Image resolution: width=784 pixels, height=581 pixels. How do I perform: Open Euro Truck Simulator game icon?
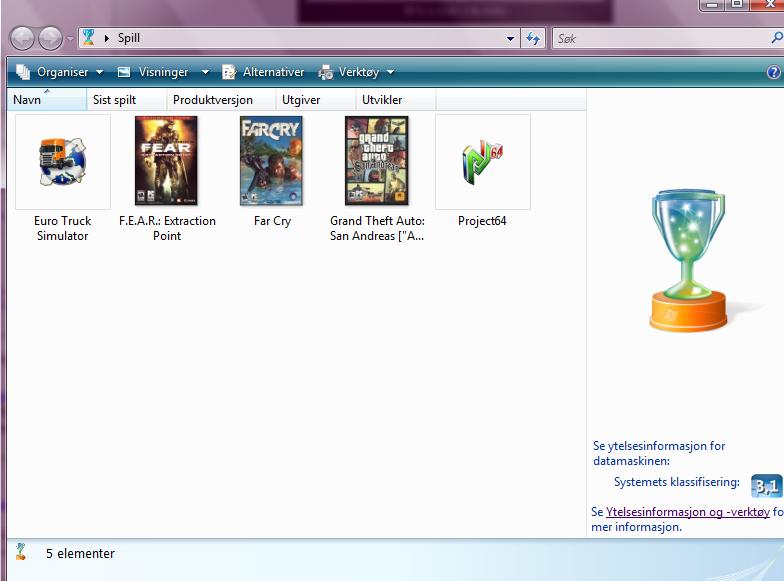click(x=62, y=162)
